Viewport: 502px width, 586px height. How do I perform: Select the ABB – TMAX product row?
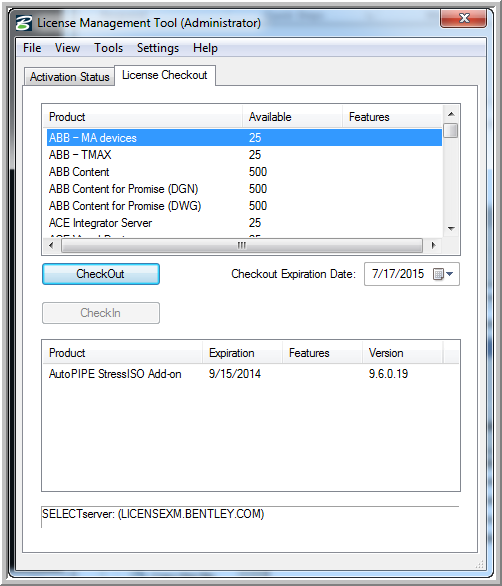244,155
